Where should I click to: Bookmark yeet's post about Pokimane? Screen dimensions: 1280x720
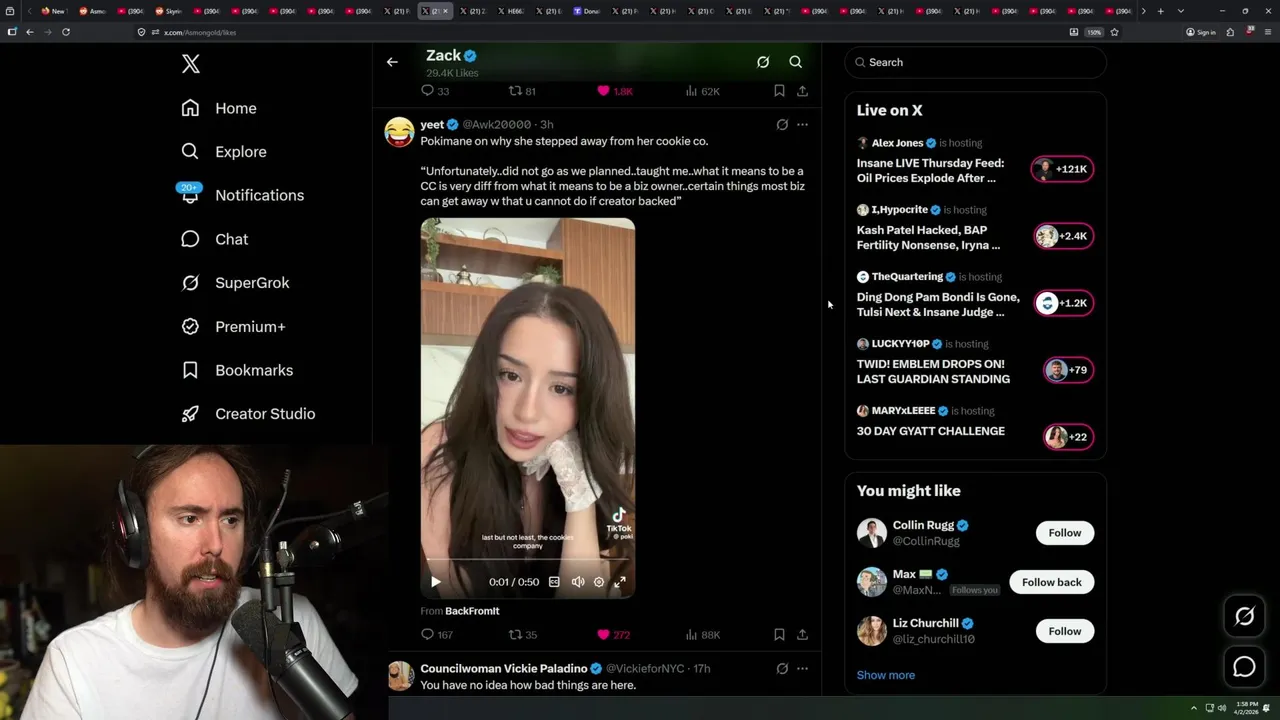pos(779,635)
